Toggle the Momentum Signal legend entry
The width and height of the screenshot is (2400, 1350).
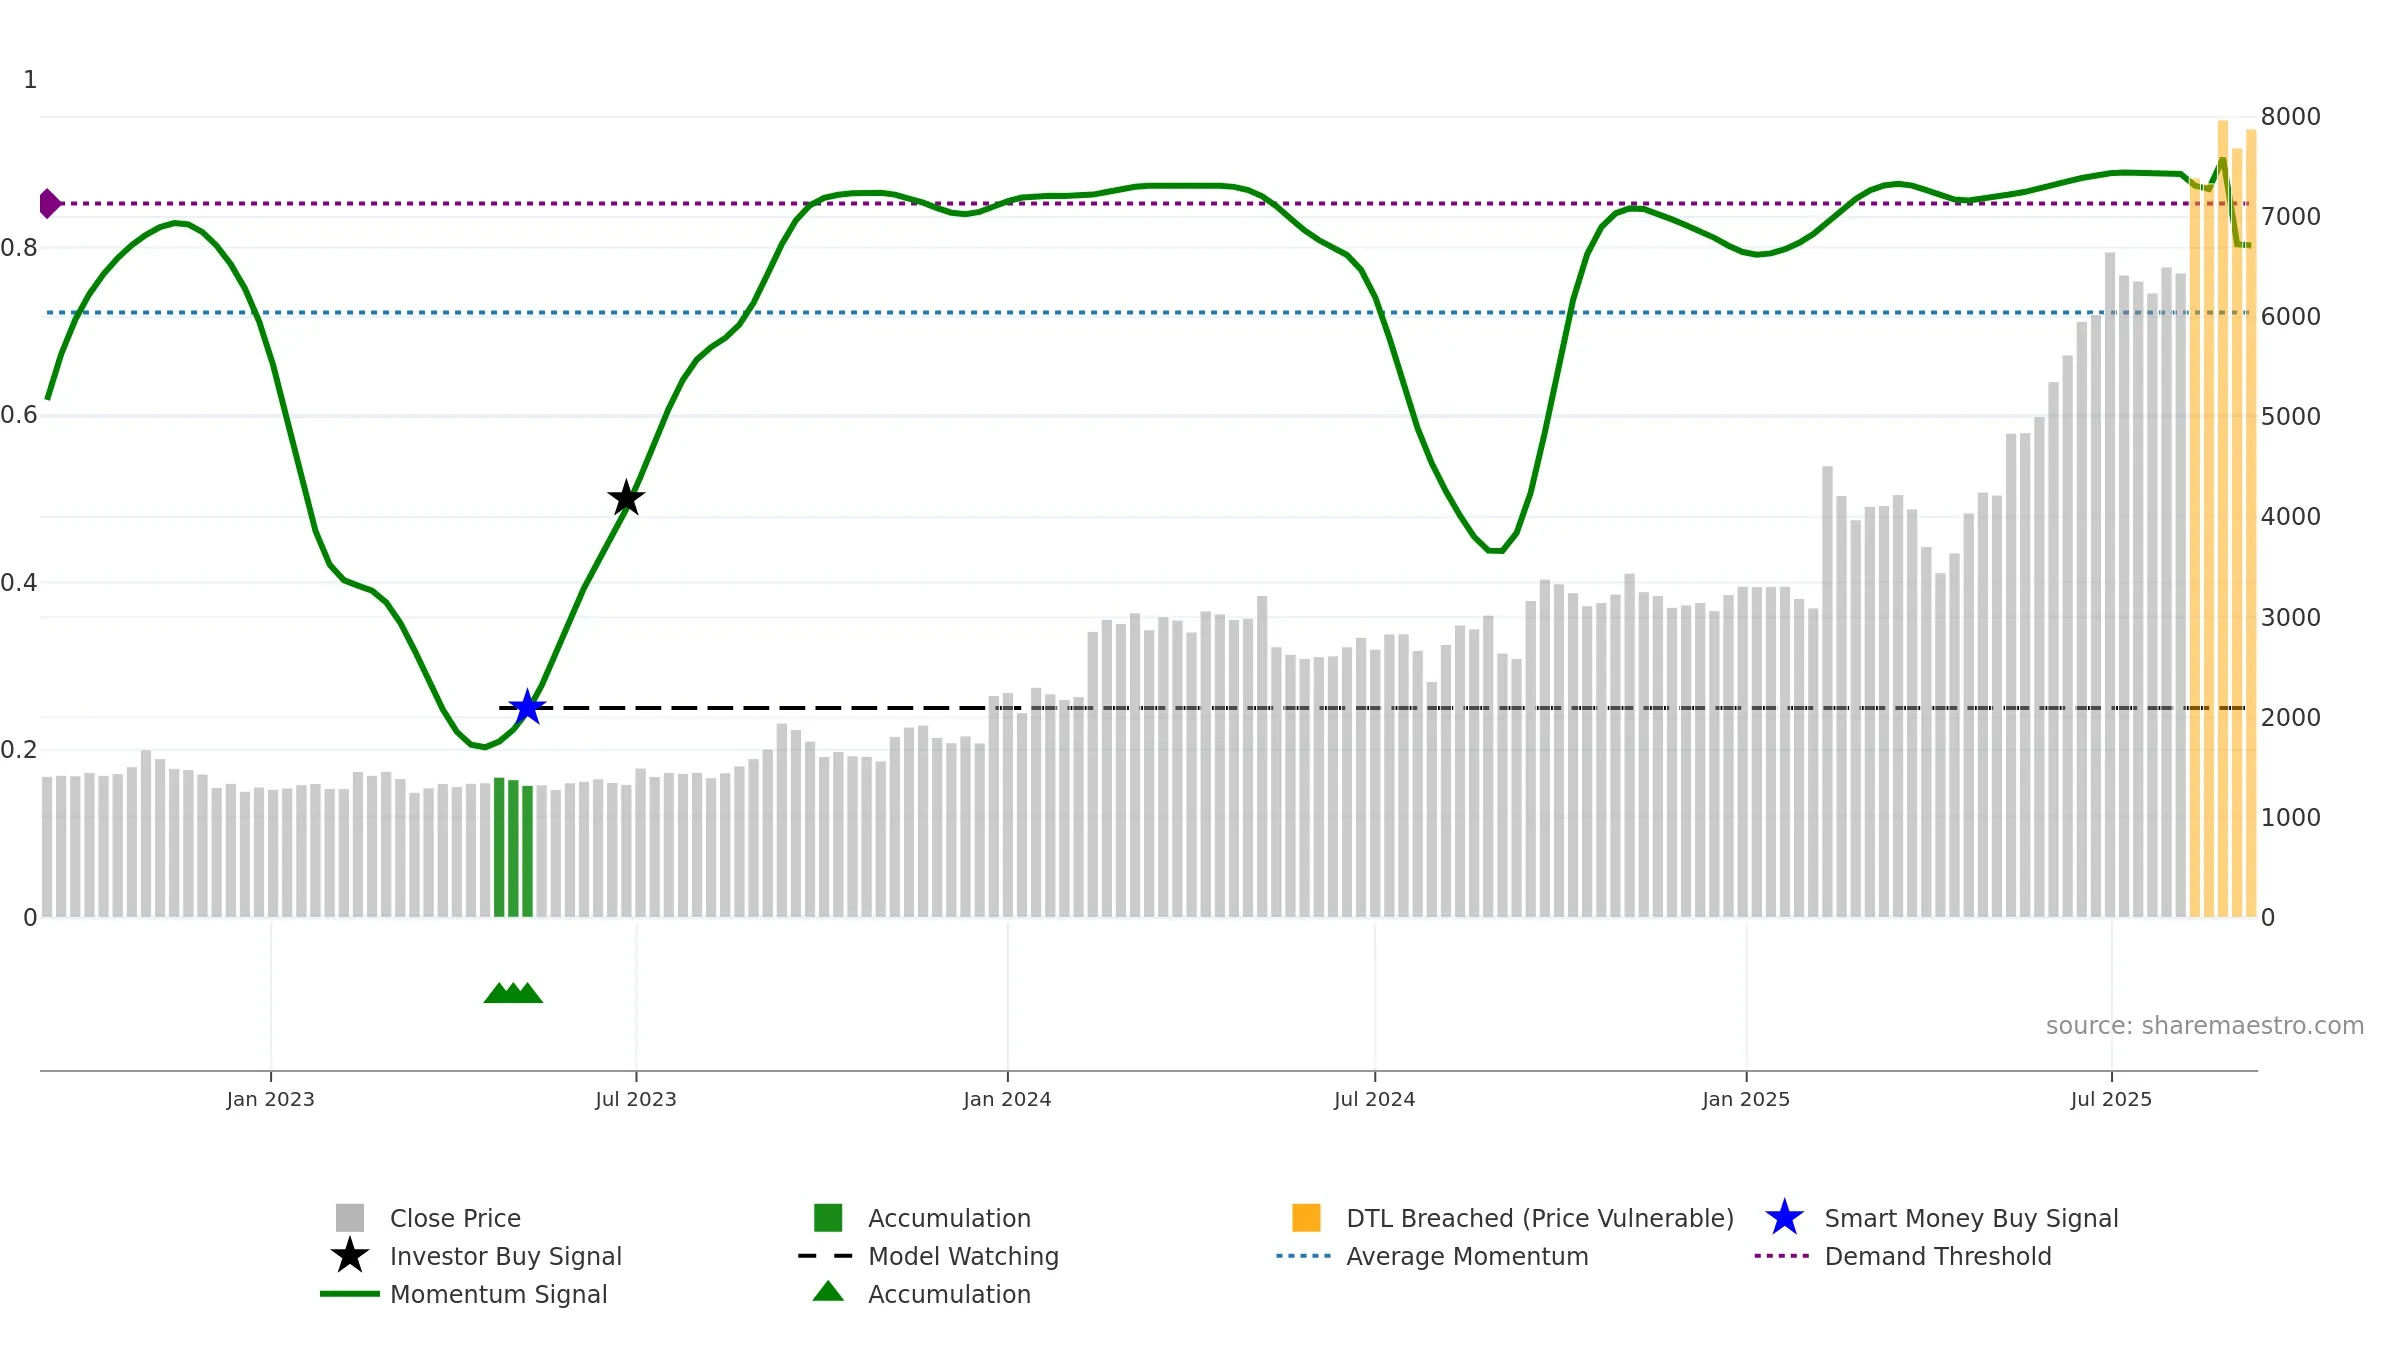pyautogui.click(x=498, y=1294)
